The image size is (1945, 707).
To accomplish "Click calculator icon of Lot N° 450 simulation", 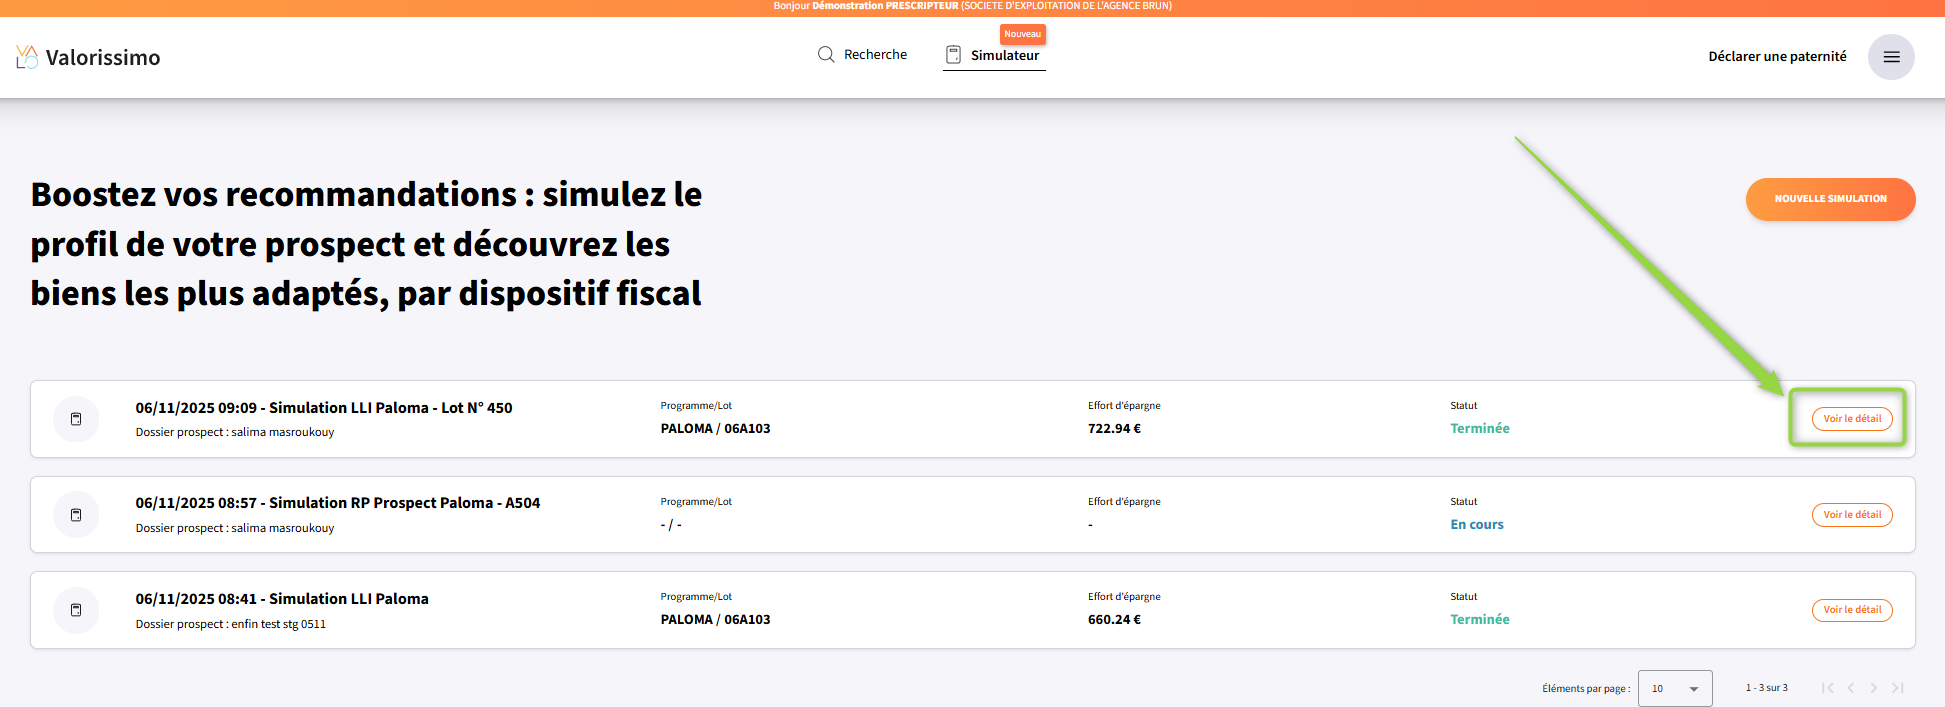I will coord(76,419).
